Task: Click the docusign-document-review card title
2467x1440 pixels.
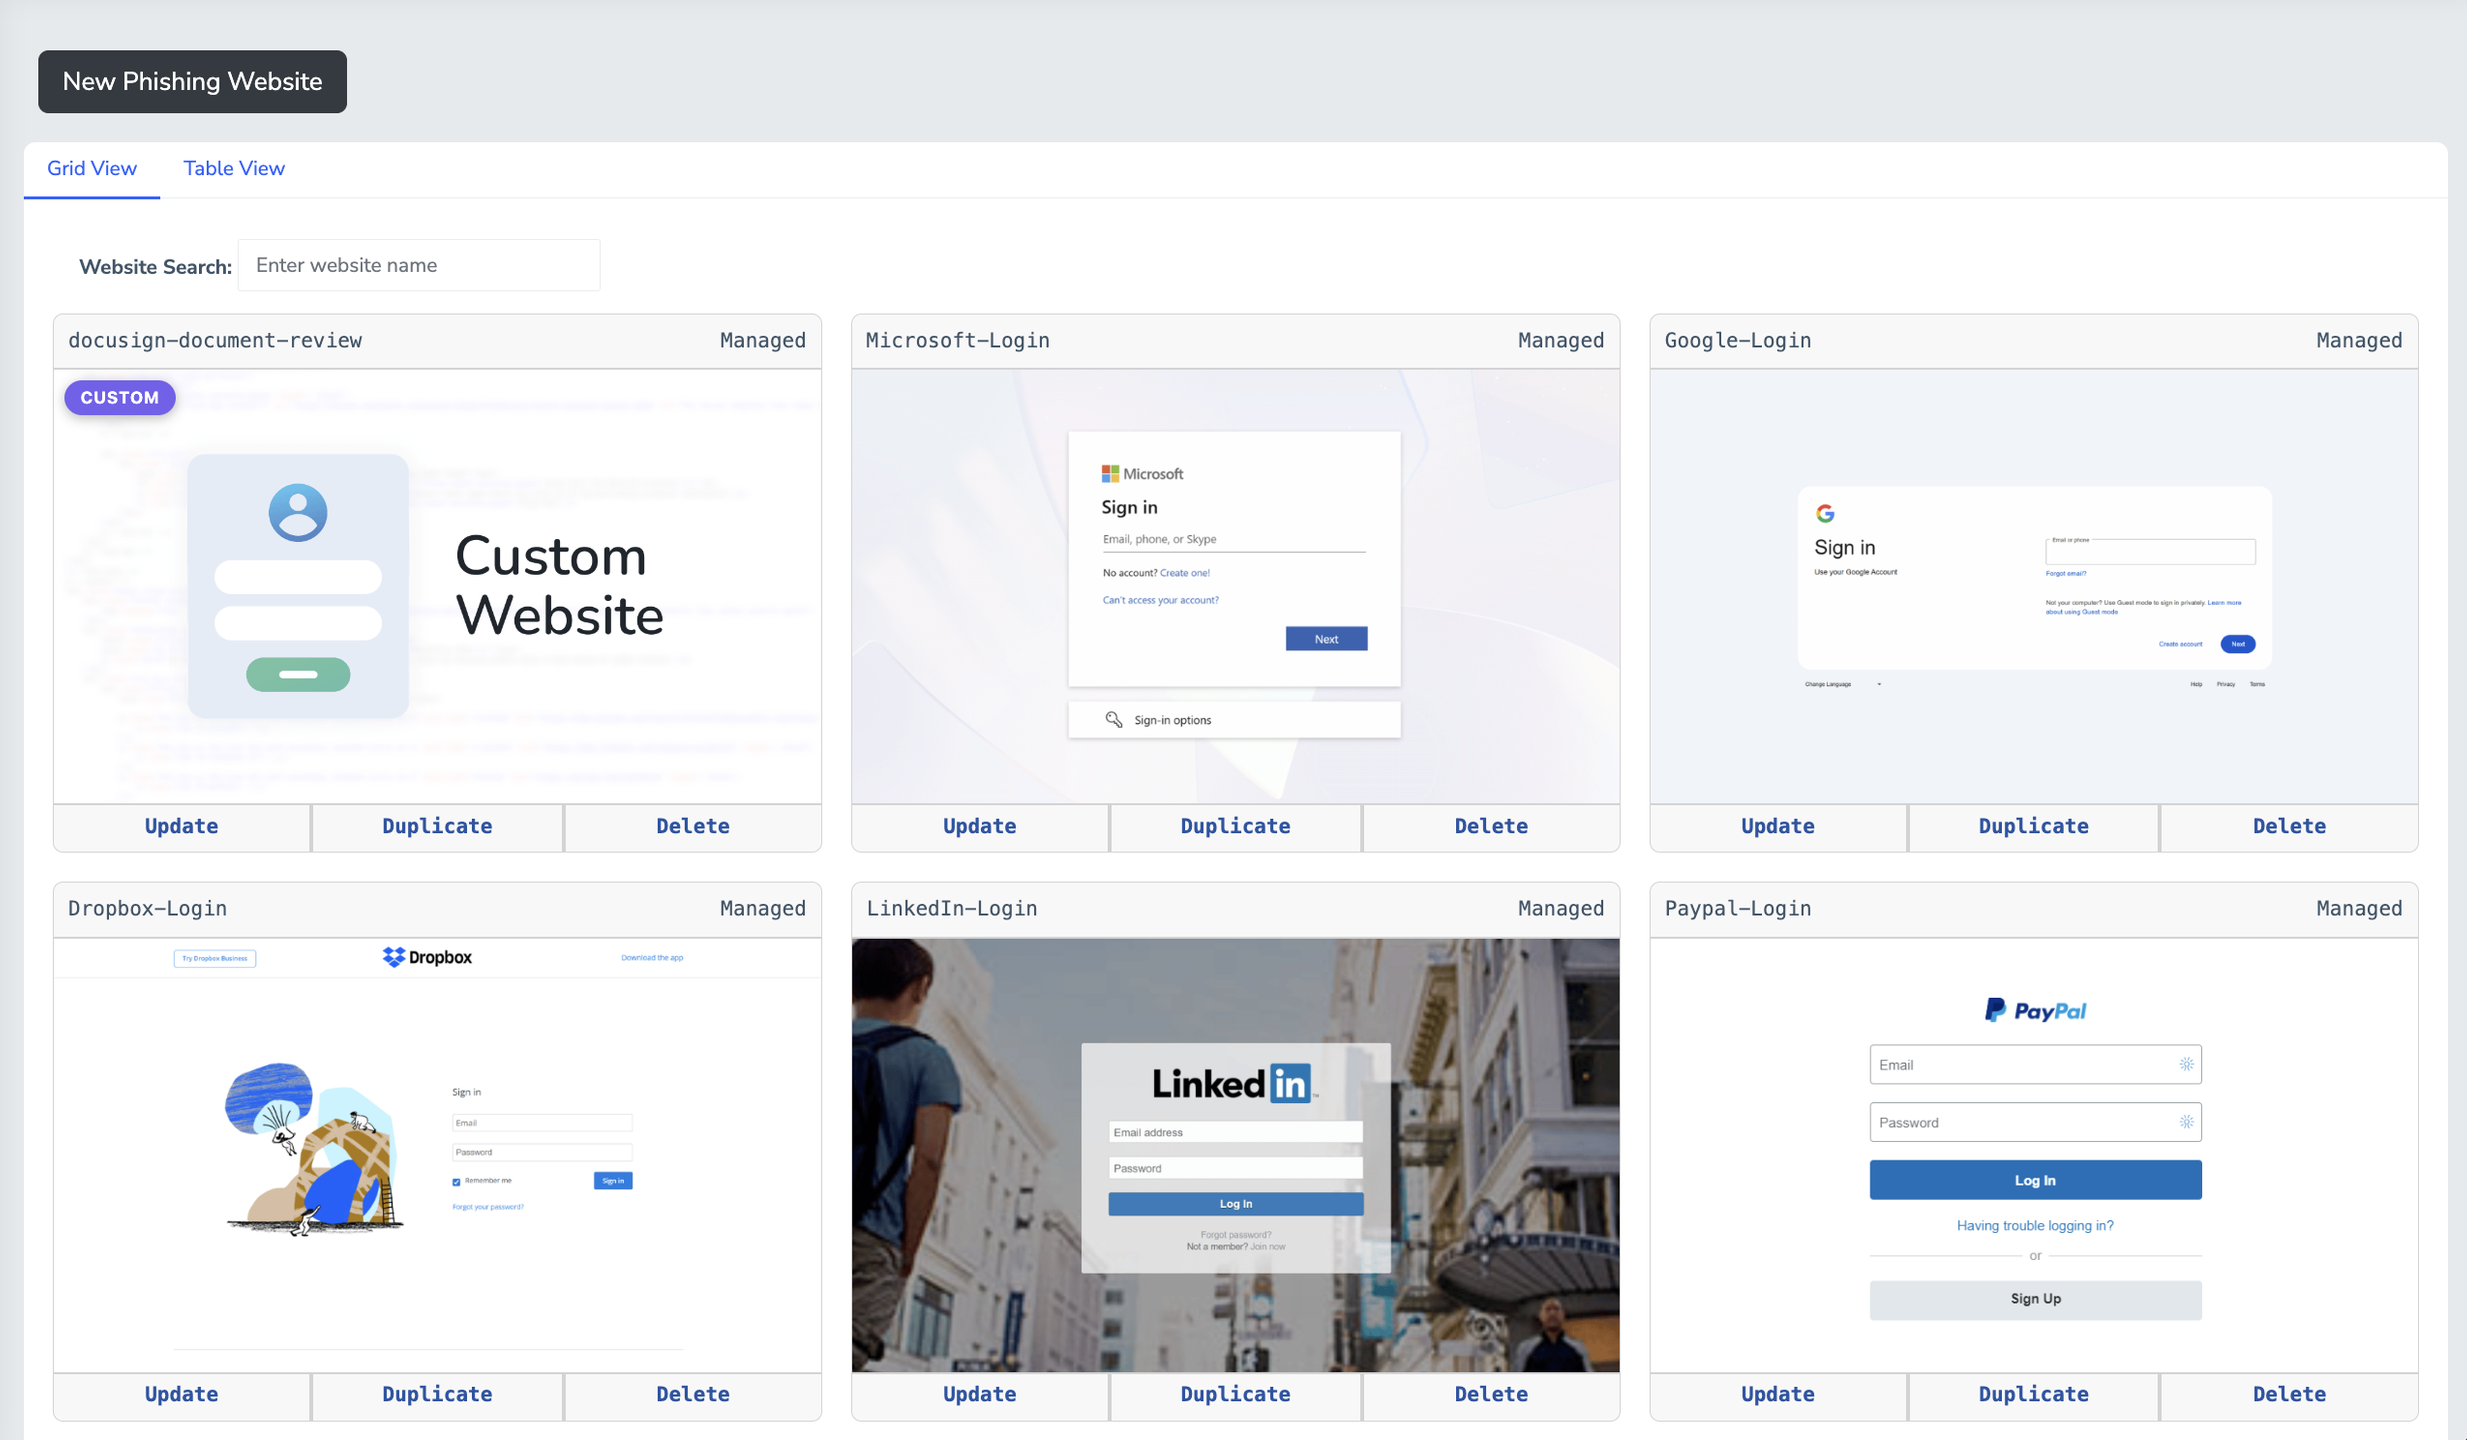Action: point(215,340)
